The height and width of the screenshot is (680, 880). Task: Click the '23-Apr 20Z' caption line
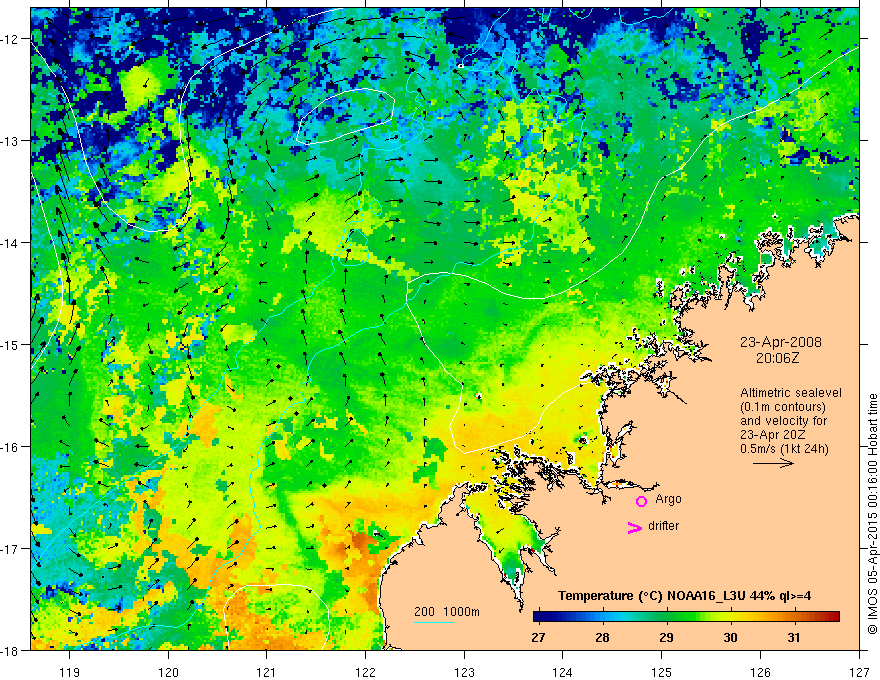coord(773,435)
